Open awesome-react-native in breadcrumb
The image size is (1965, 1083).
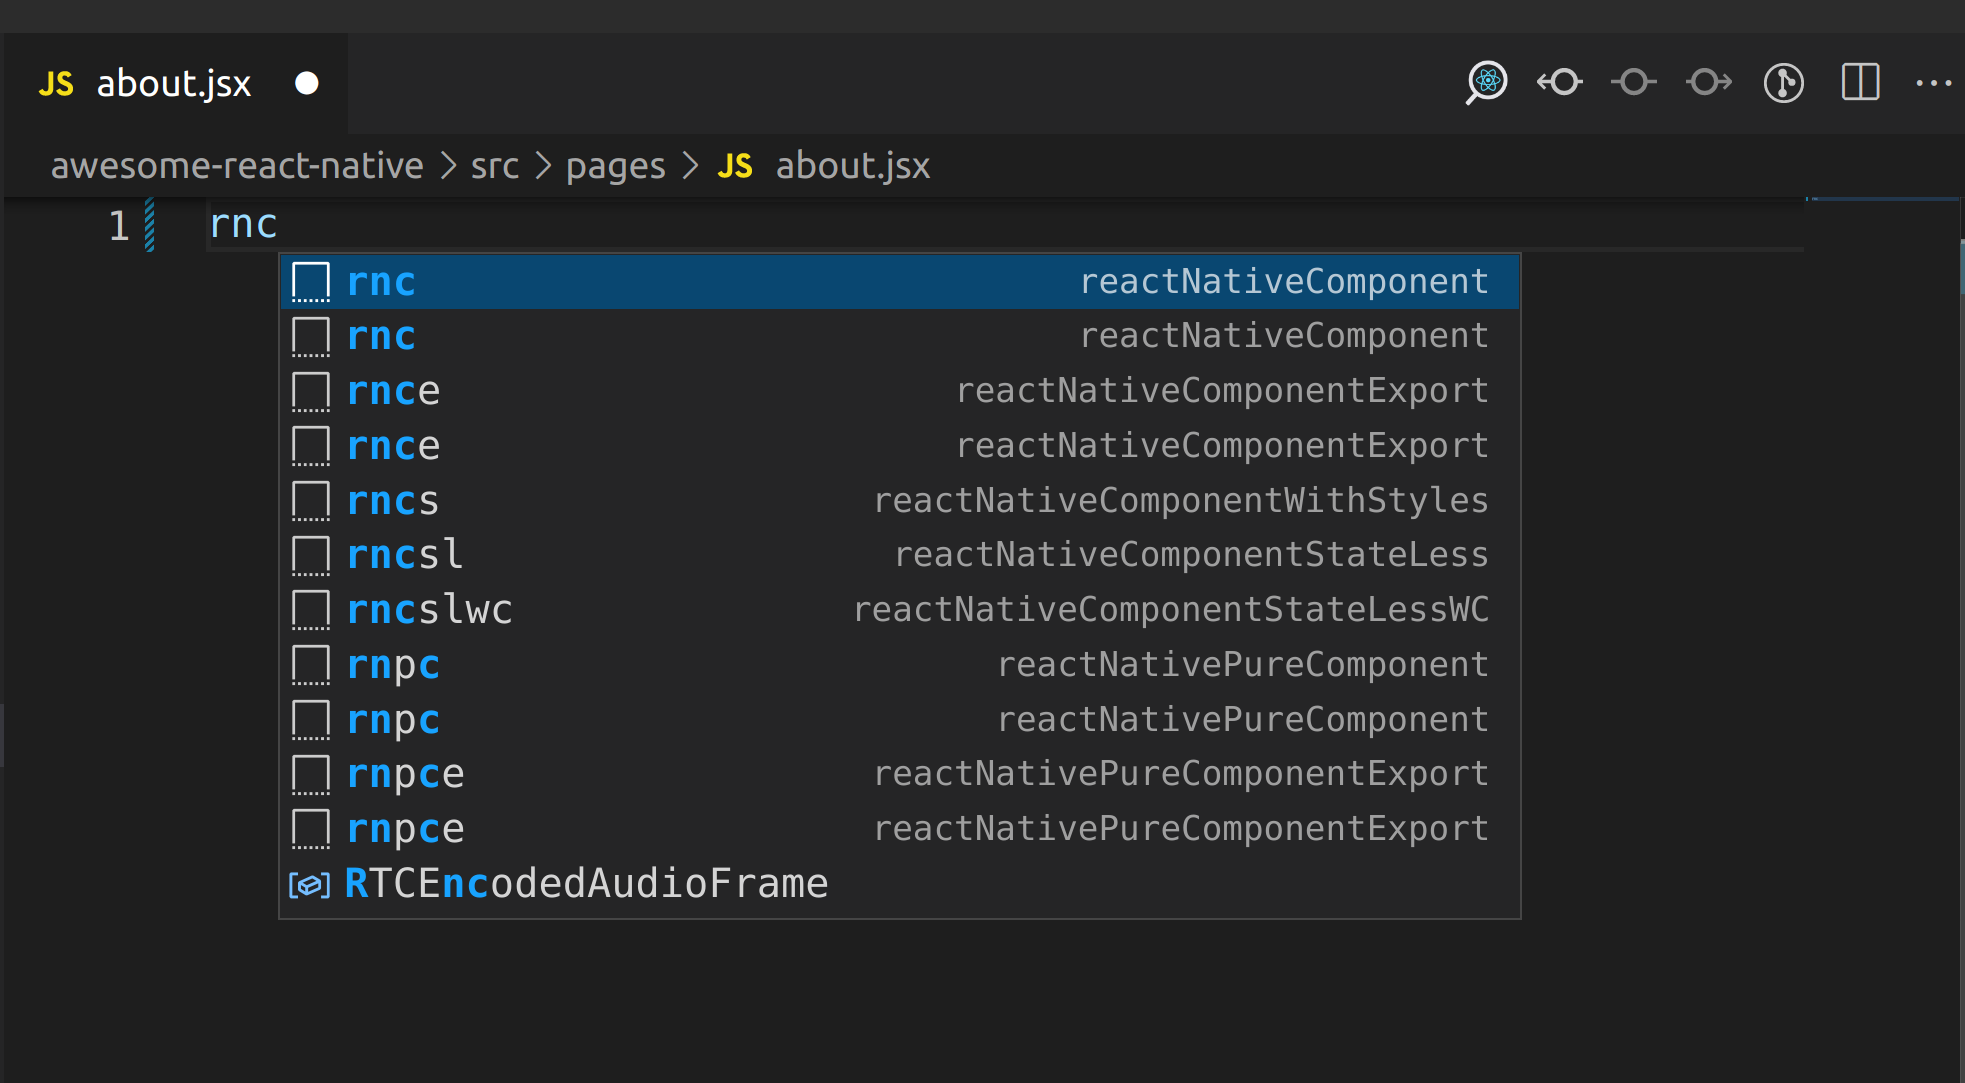[237, 166]
